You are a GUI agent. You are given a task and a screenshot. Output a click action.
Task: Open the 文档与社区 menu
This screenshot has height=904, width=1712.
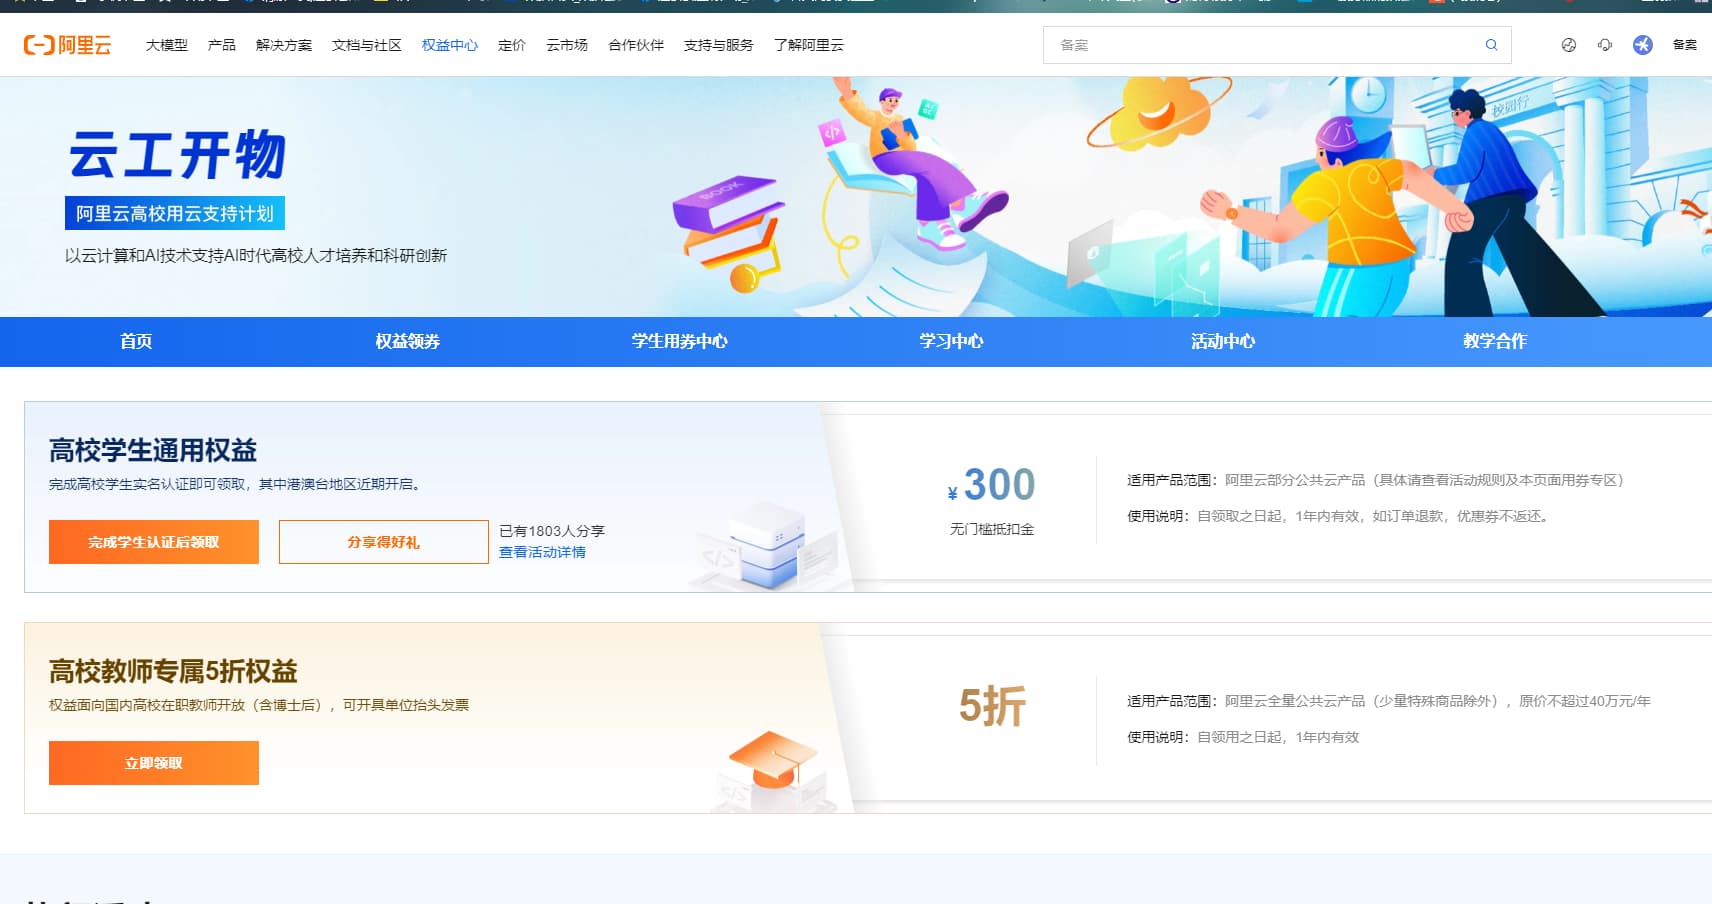pyautogui.click(x=367, y=45)
